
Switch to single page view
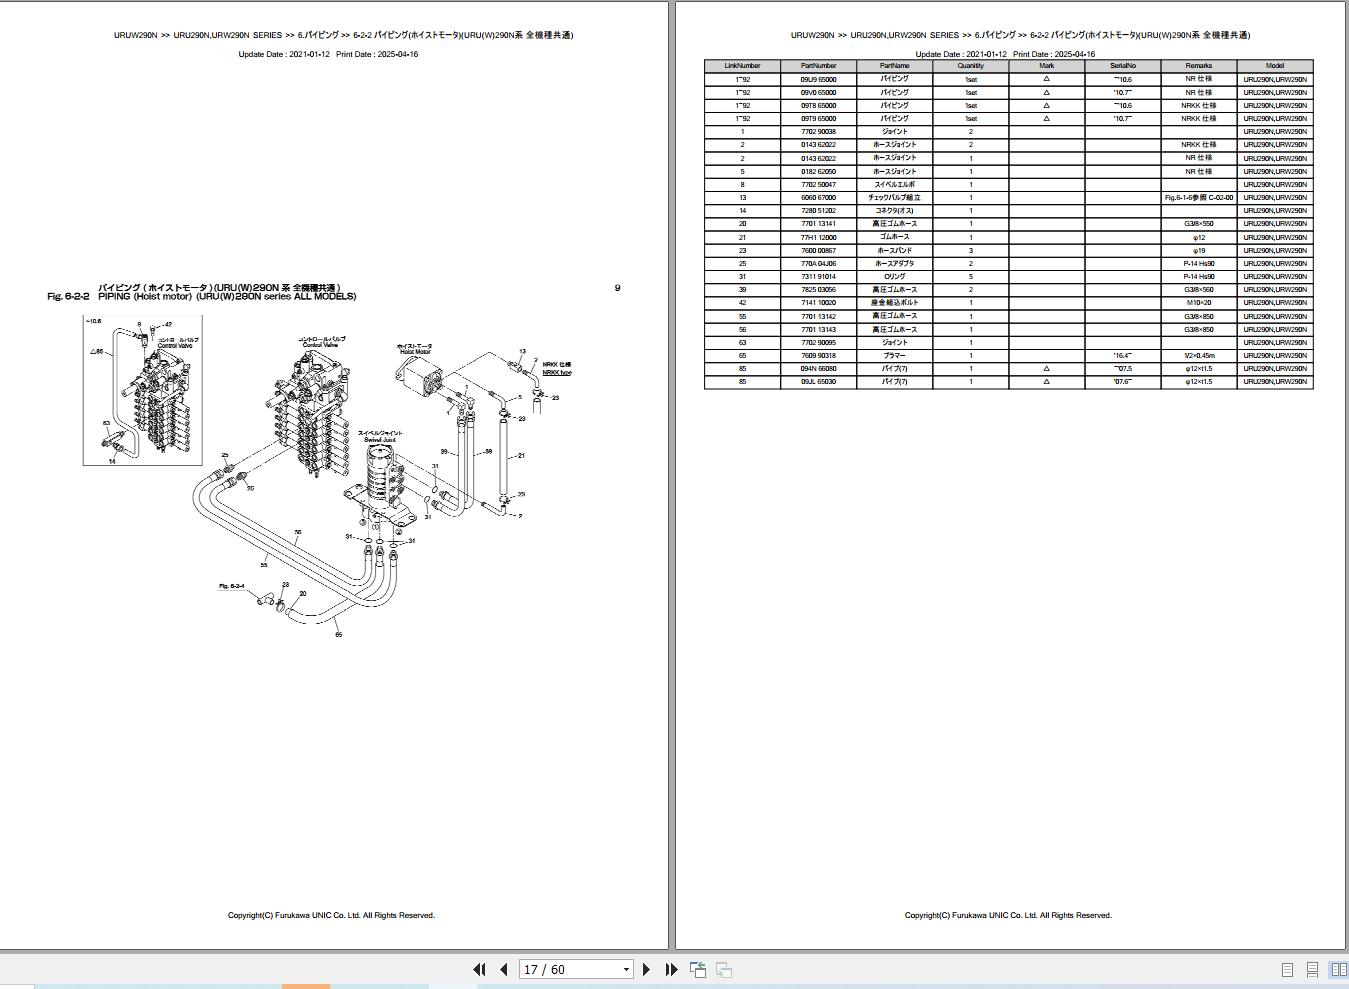[x=1287, y=970]
